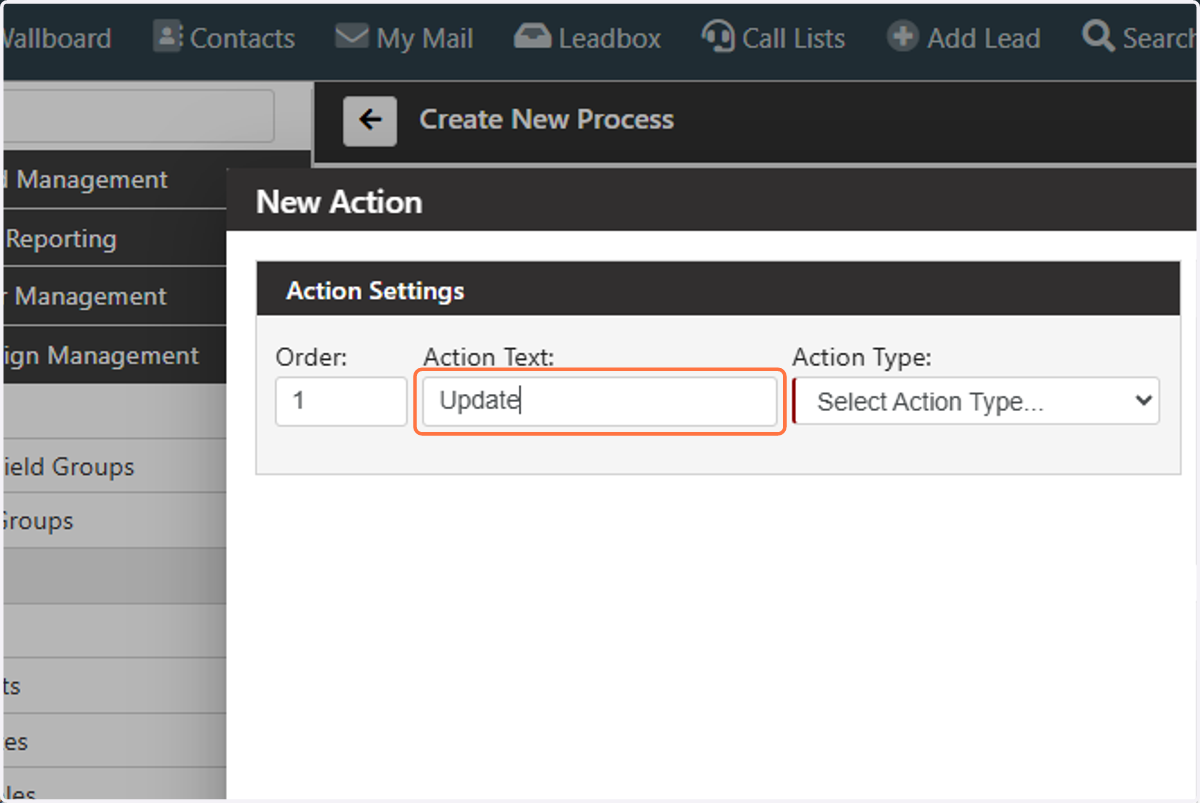The image size is (1200, 803).
Task: Click the Create New Process title
Action: click(546, 120)
